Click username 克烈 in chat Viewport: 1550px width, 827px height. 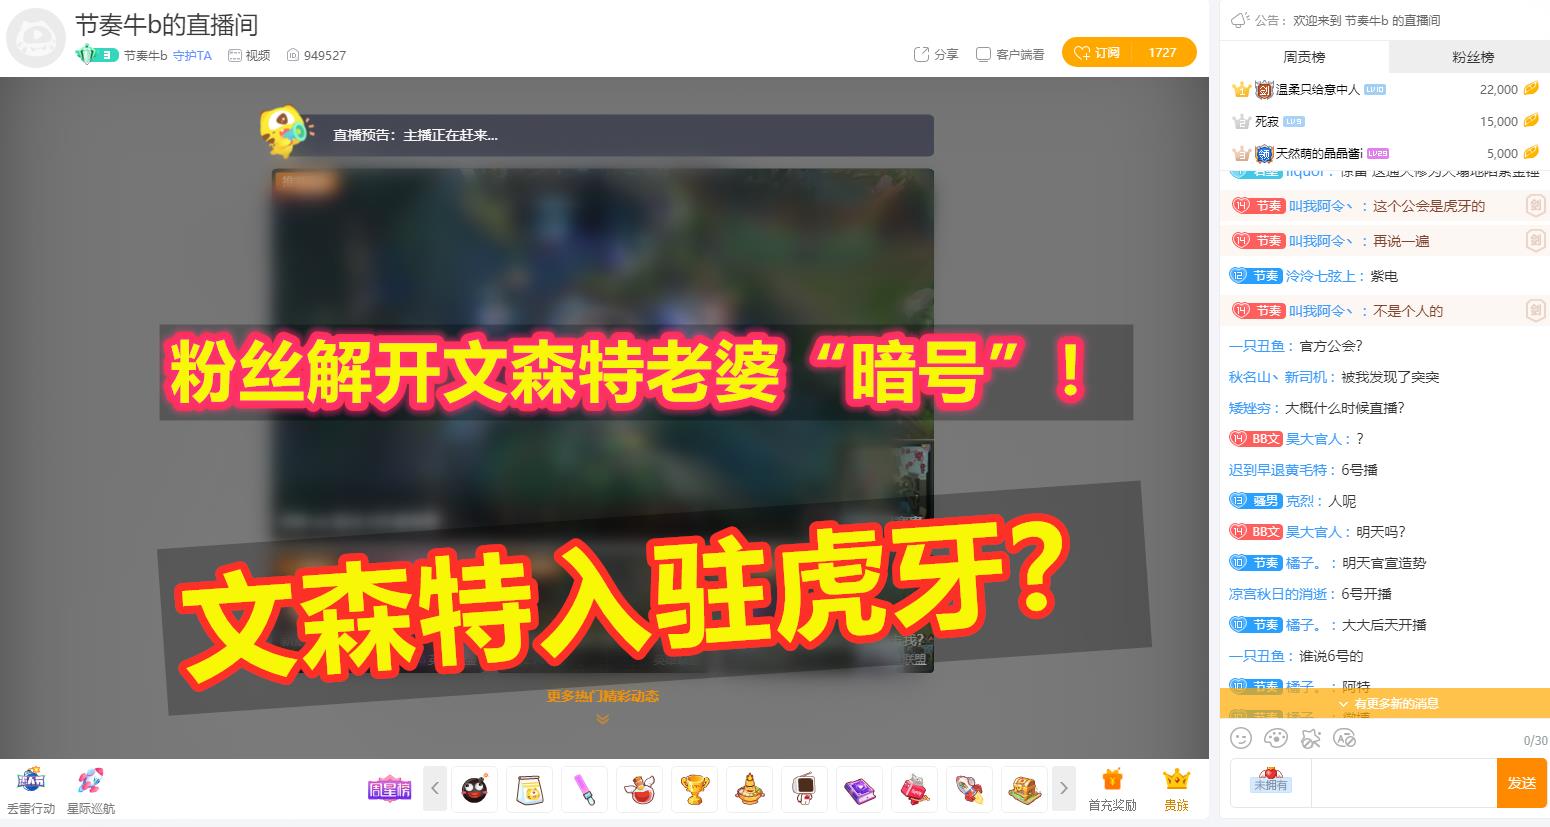(1299, 501)
